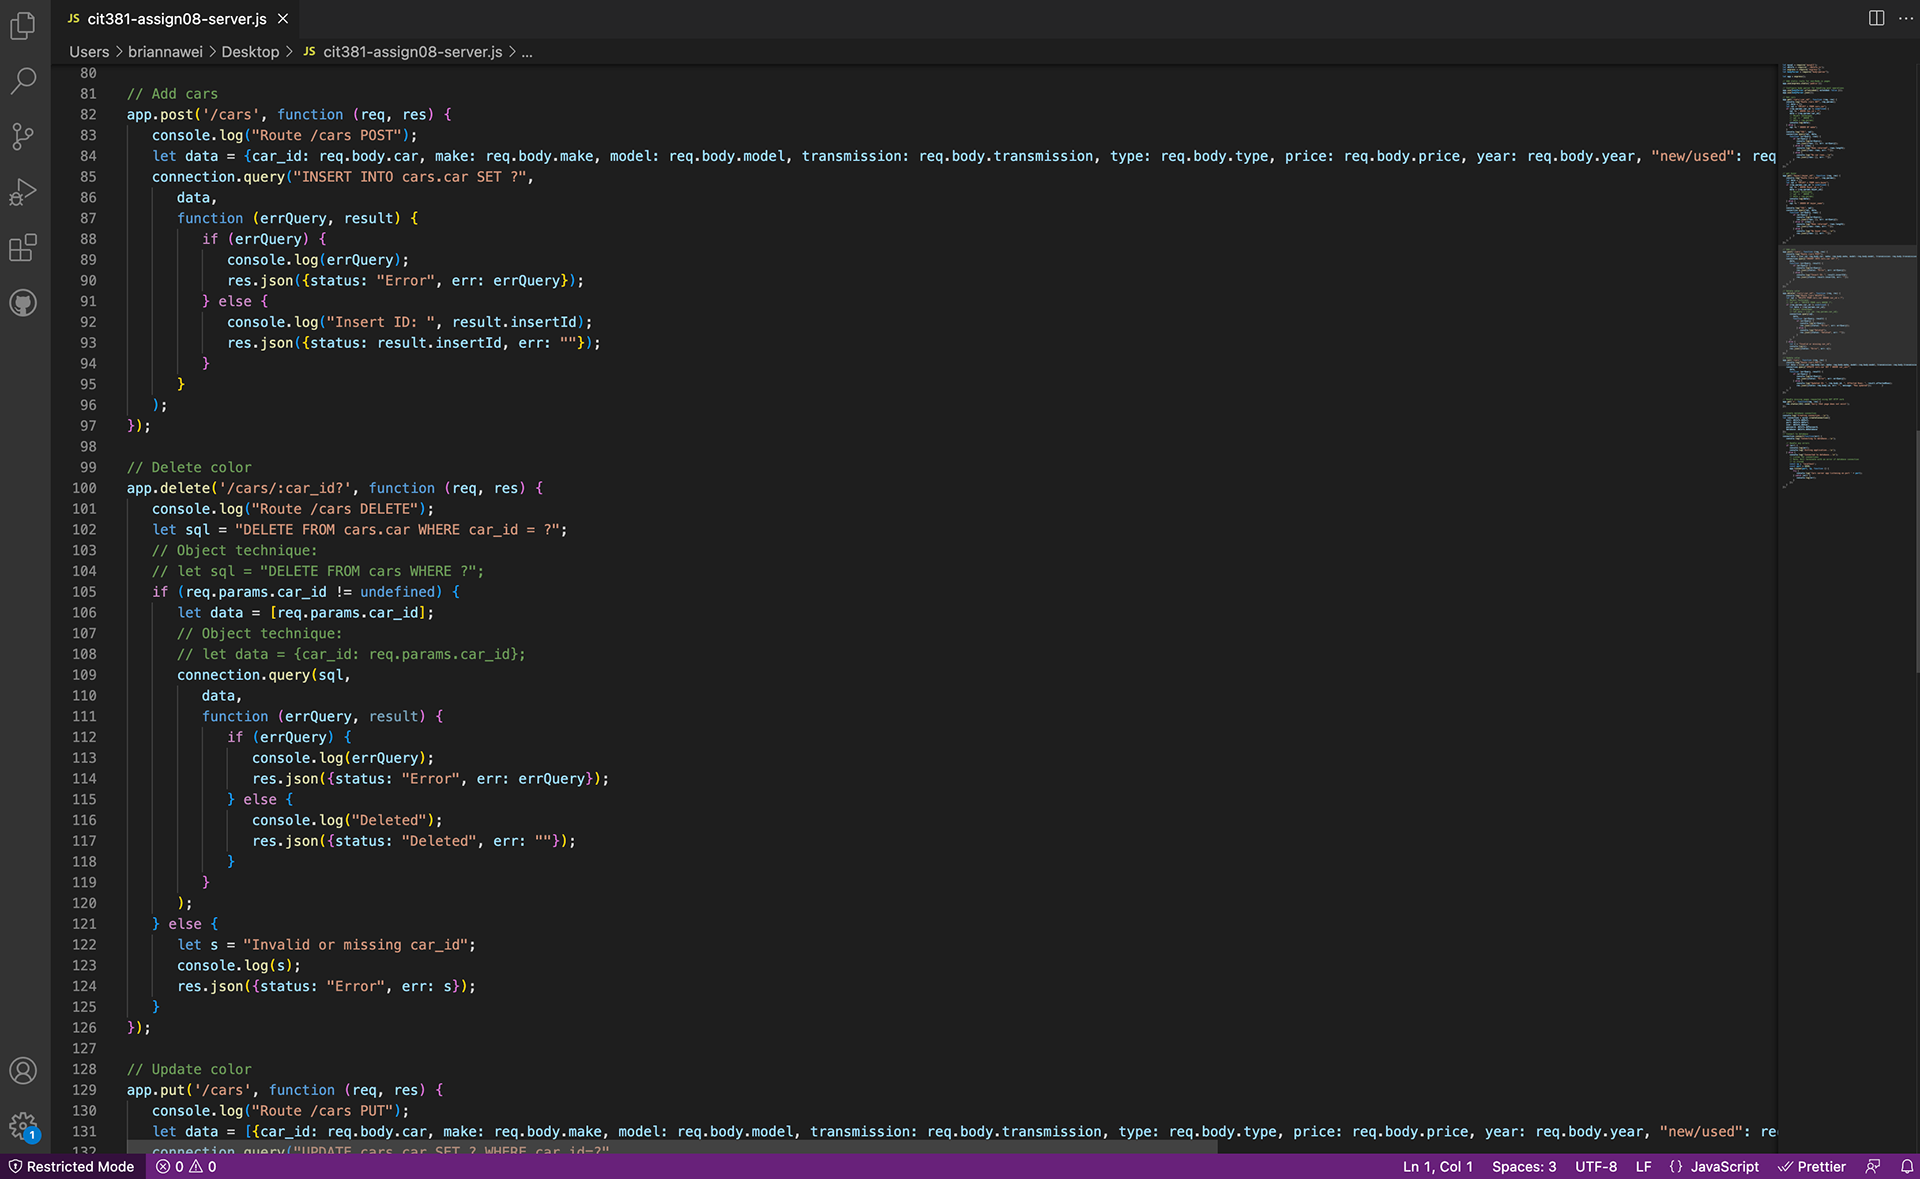Open the Run and Debug view icon
Screen dimensions: 1920x1179
coord(23,191)
